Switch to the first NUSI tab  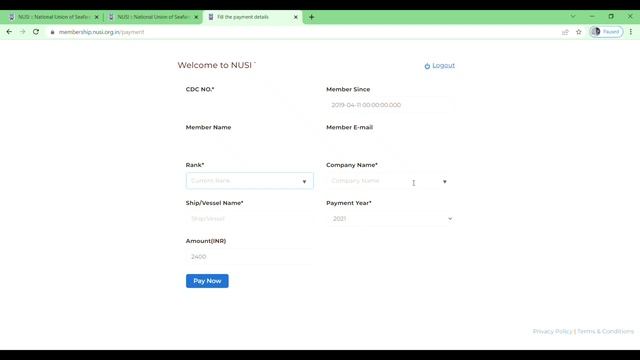(53, 17)
